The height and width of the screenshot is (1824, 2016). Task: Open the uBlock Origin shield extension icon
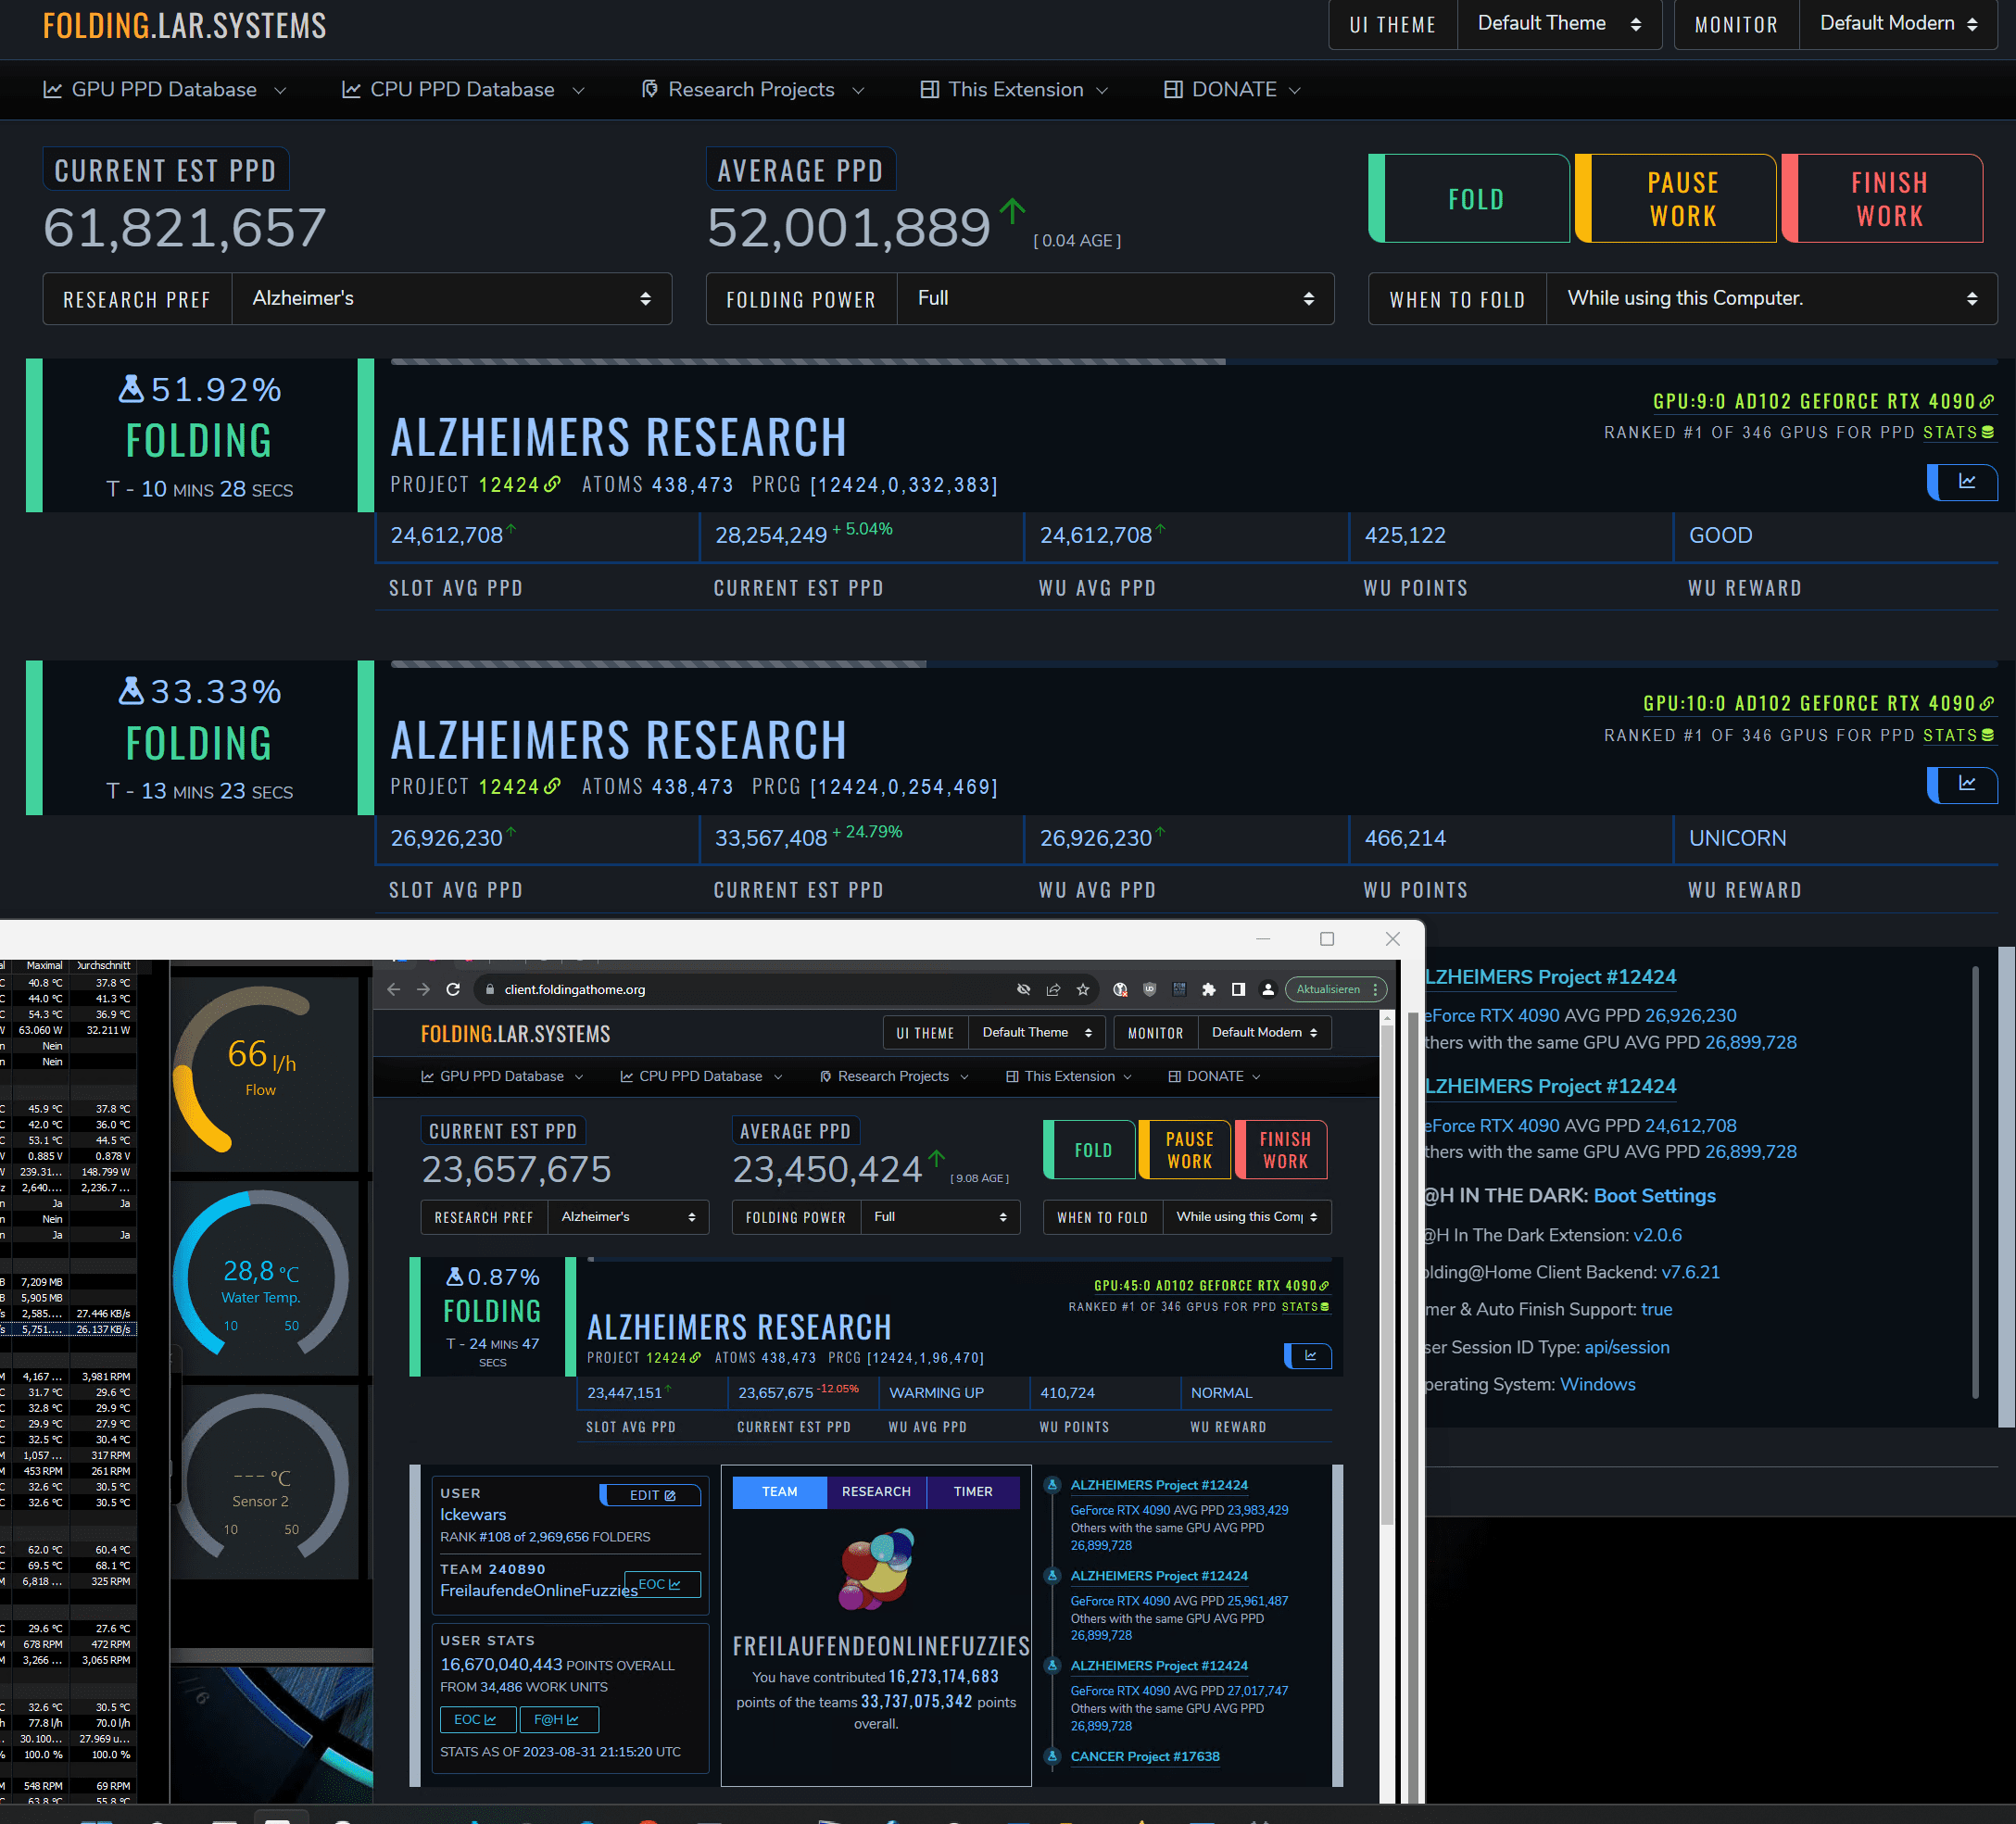(1150, 989)
